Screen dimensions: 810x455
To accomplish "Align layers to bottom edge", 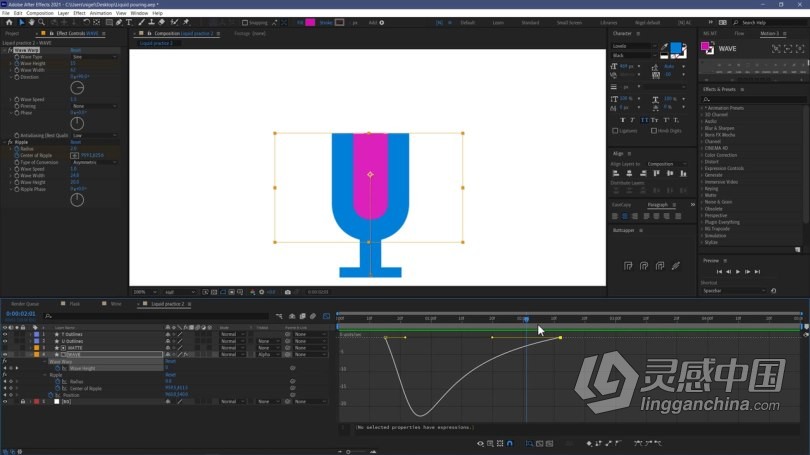I will pyautogui.click(x=683, y=174).
